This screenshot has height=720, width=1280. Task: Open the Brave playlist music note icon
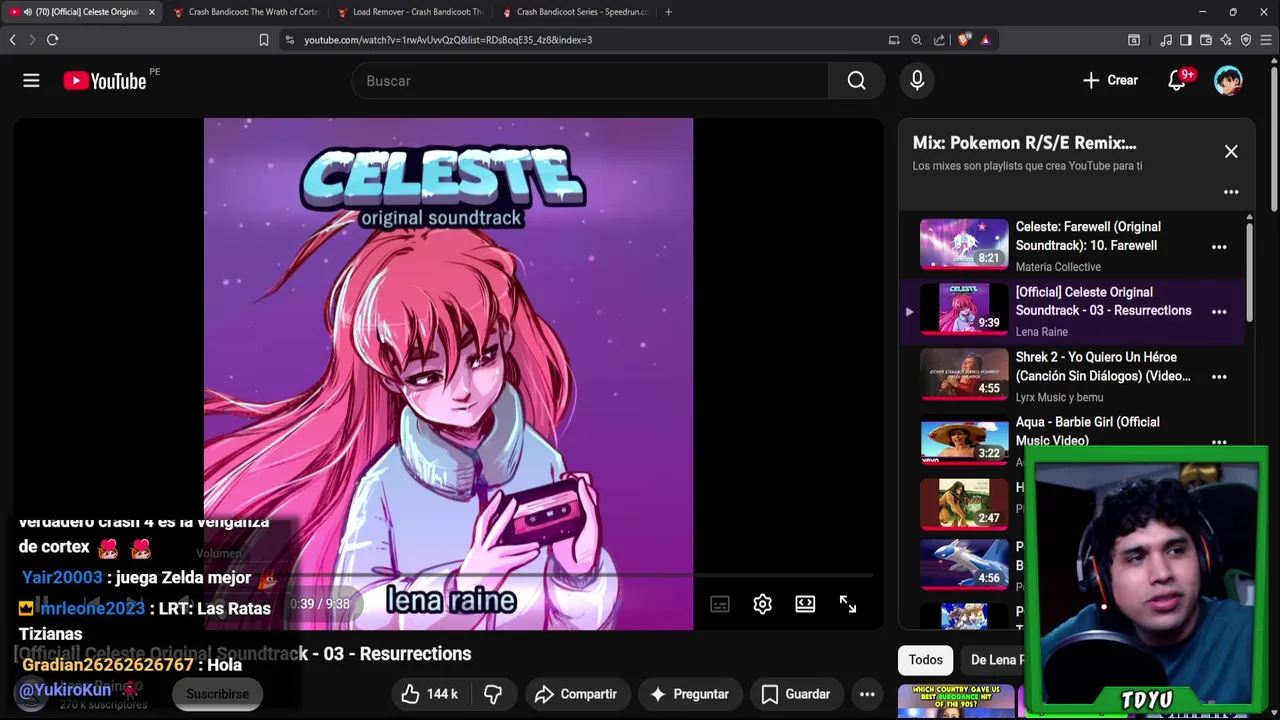pyautogui.click(x=1166, y=40)
